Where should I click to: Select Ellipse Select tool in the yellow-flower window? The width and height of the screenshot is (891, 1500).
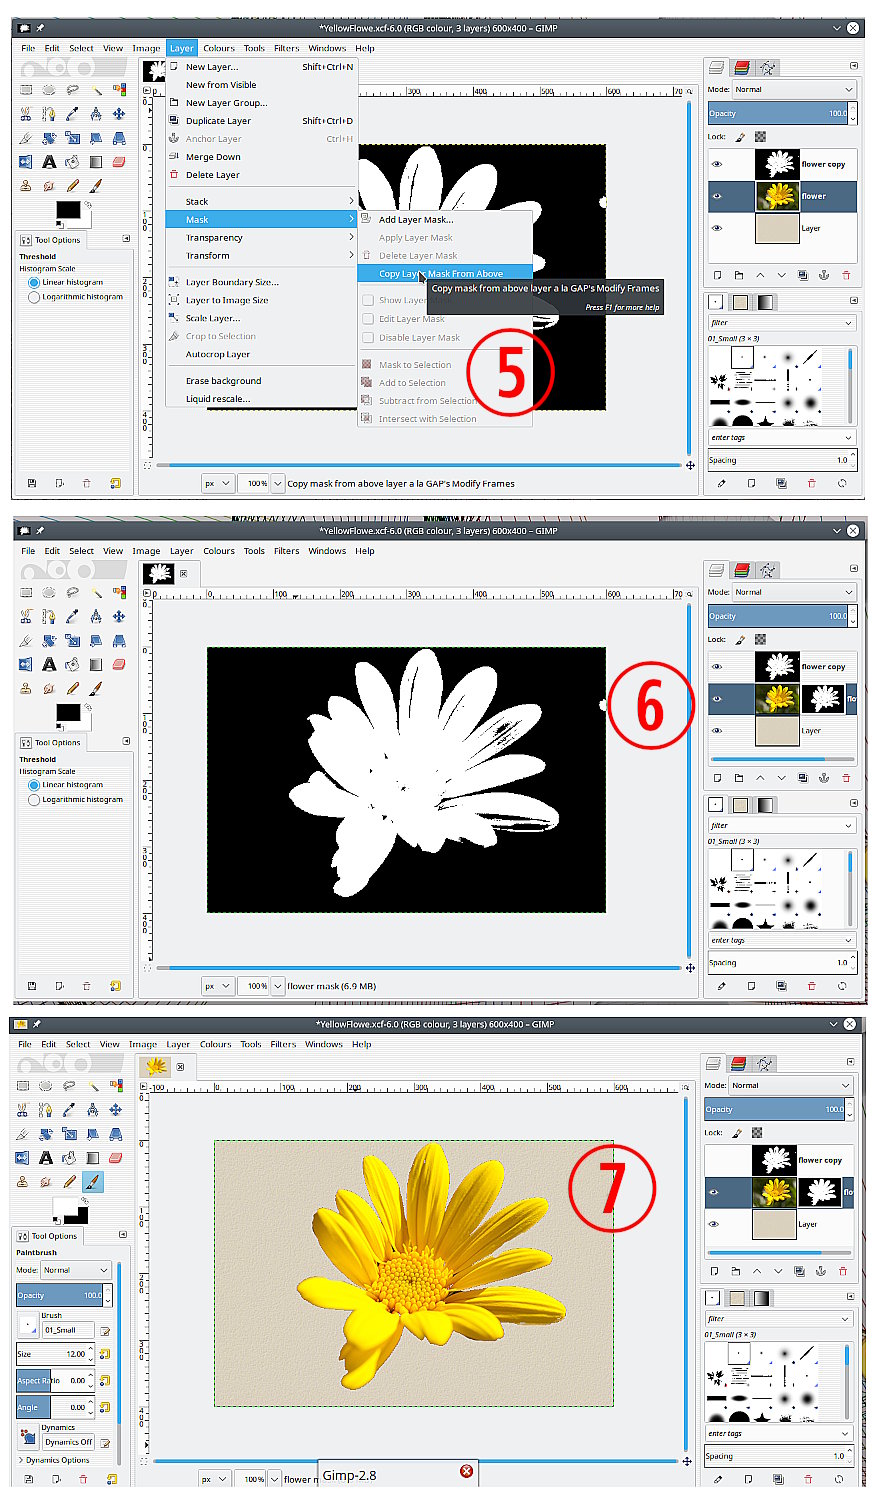[46, 1085]
